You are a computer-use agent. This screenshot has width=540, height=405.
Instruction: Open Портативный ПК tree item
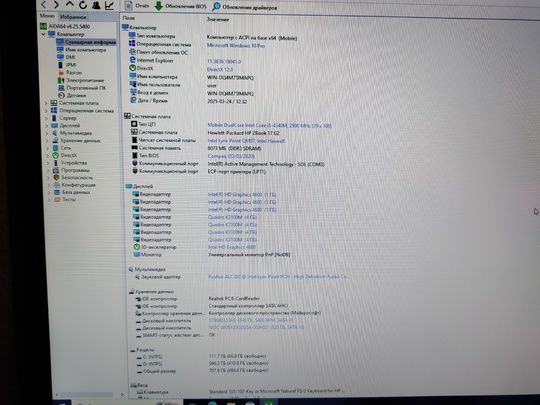[82, 88]
